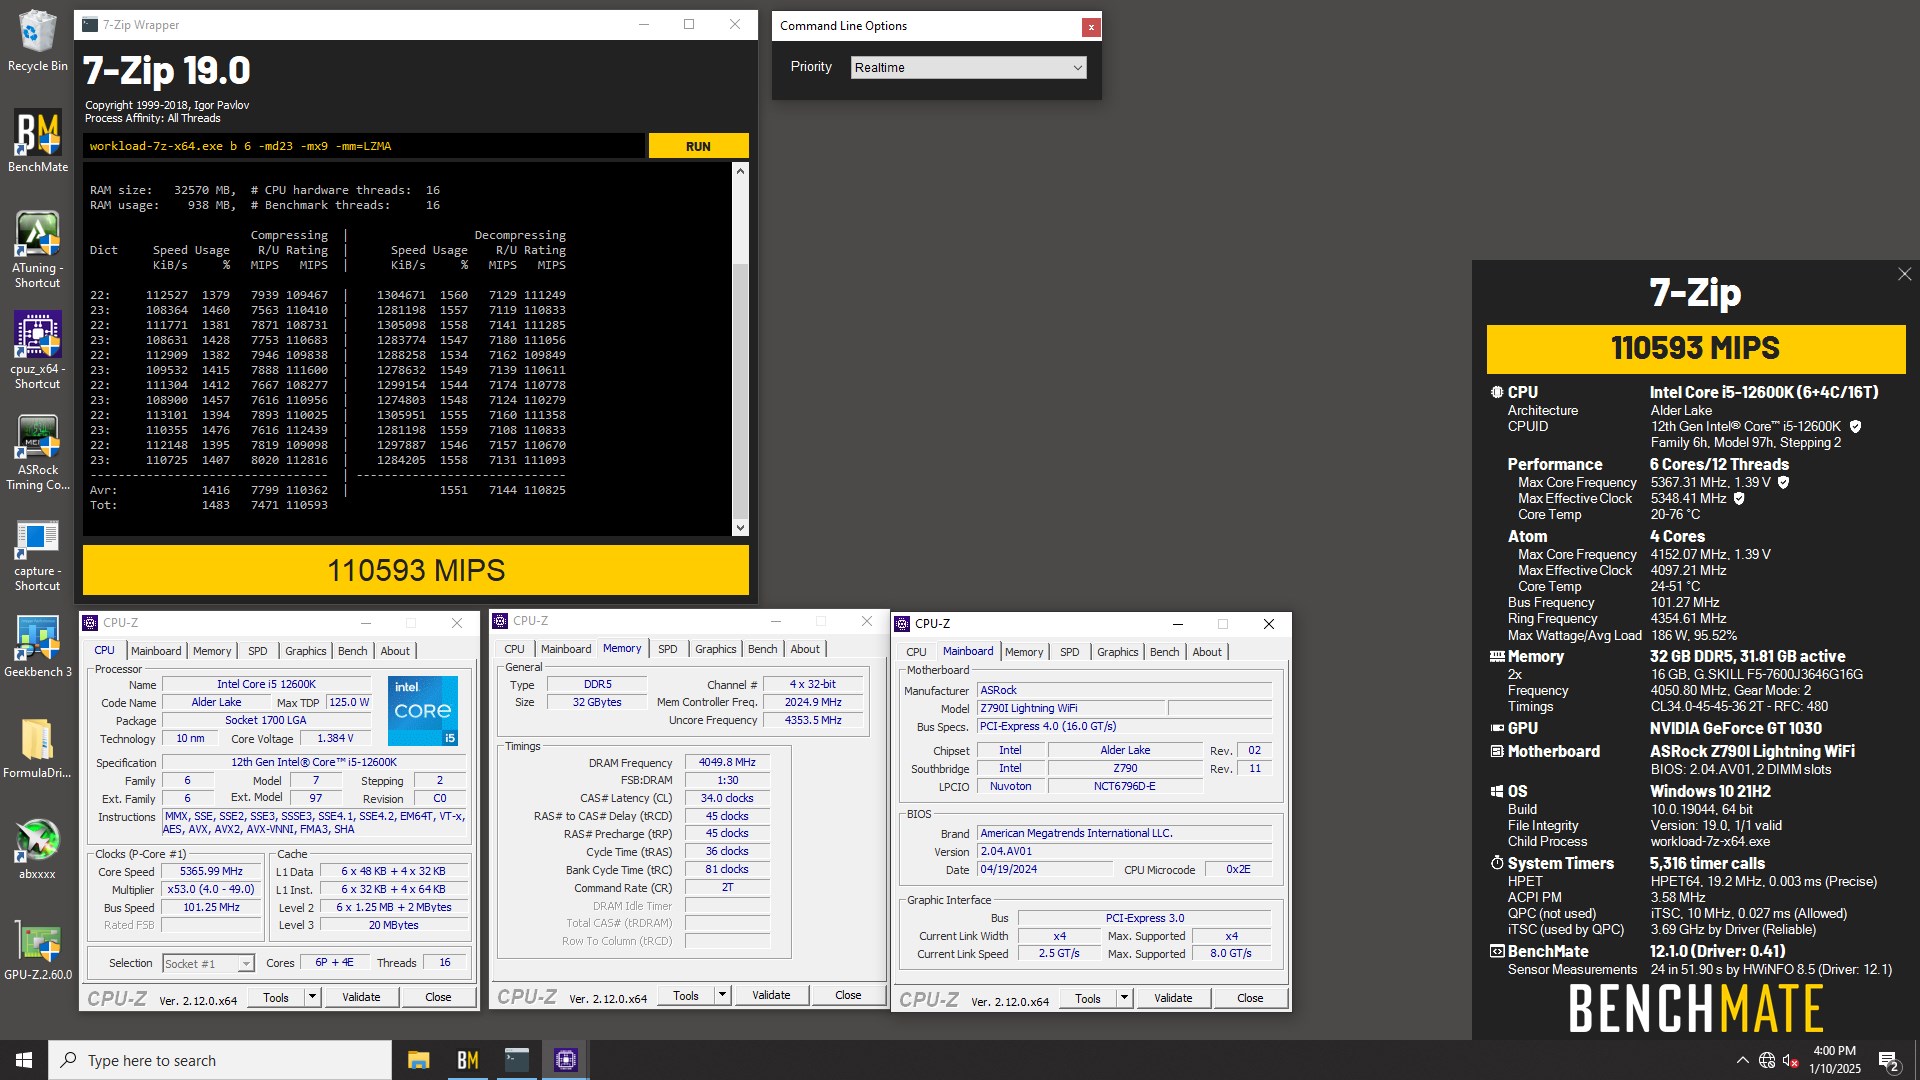Open the capture shortcut icon

(37, 555)
